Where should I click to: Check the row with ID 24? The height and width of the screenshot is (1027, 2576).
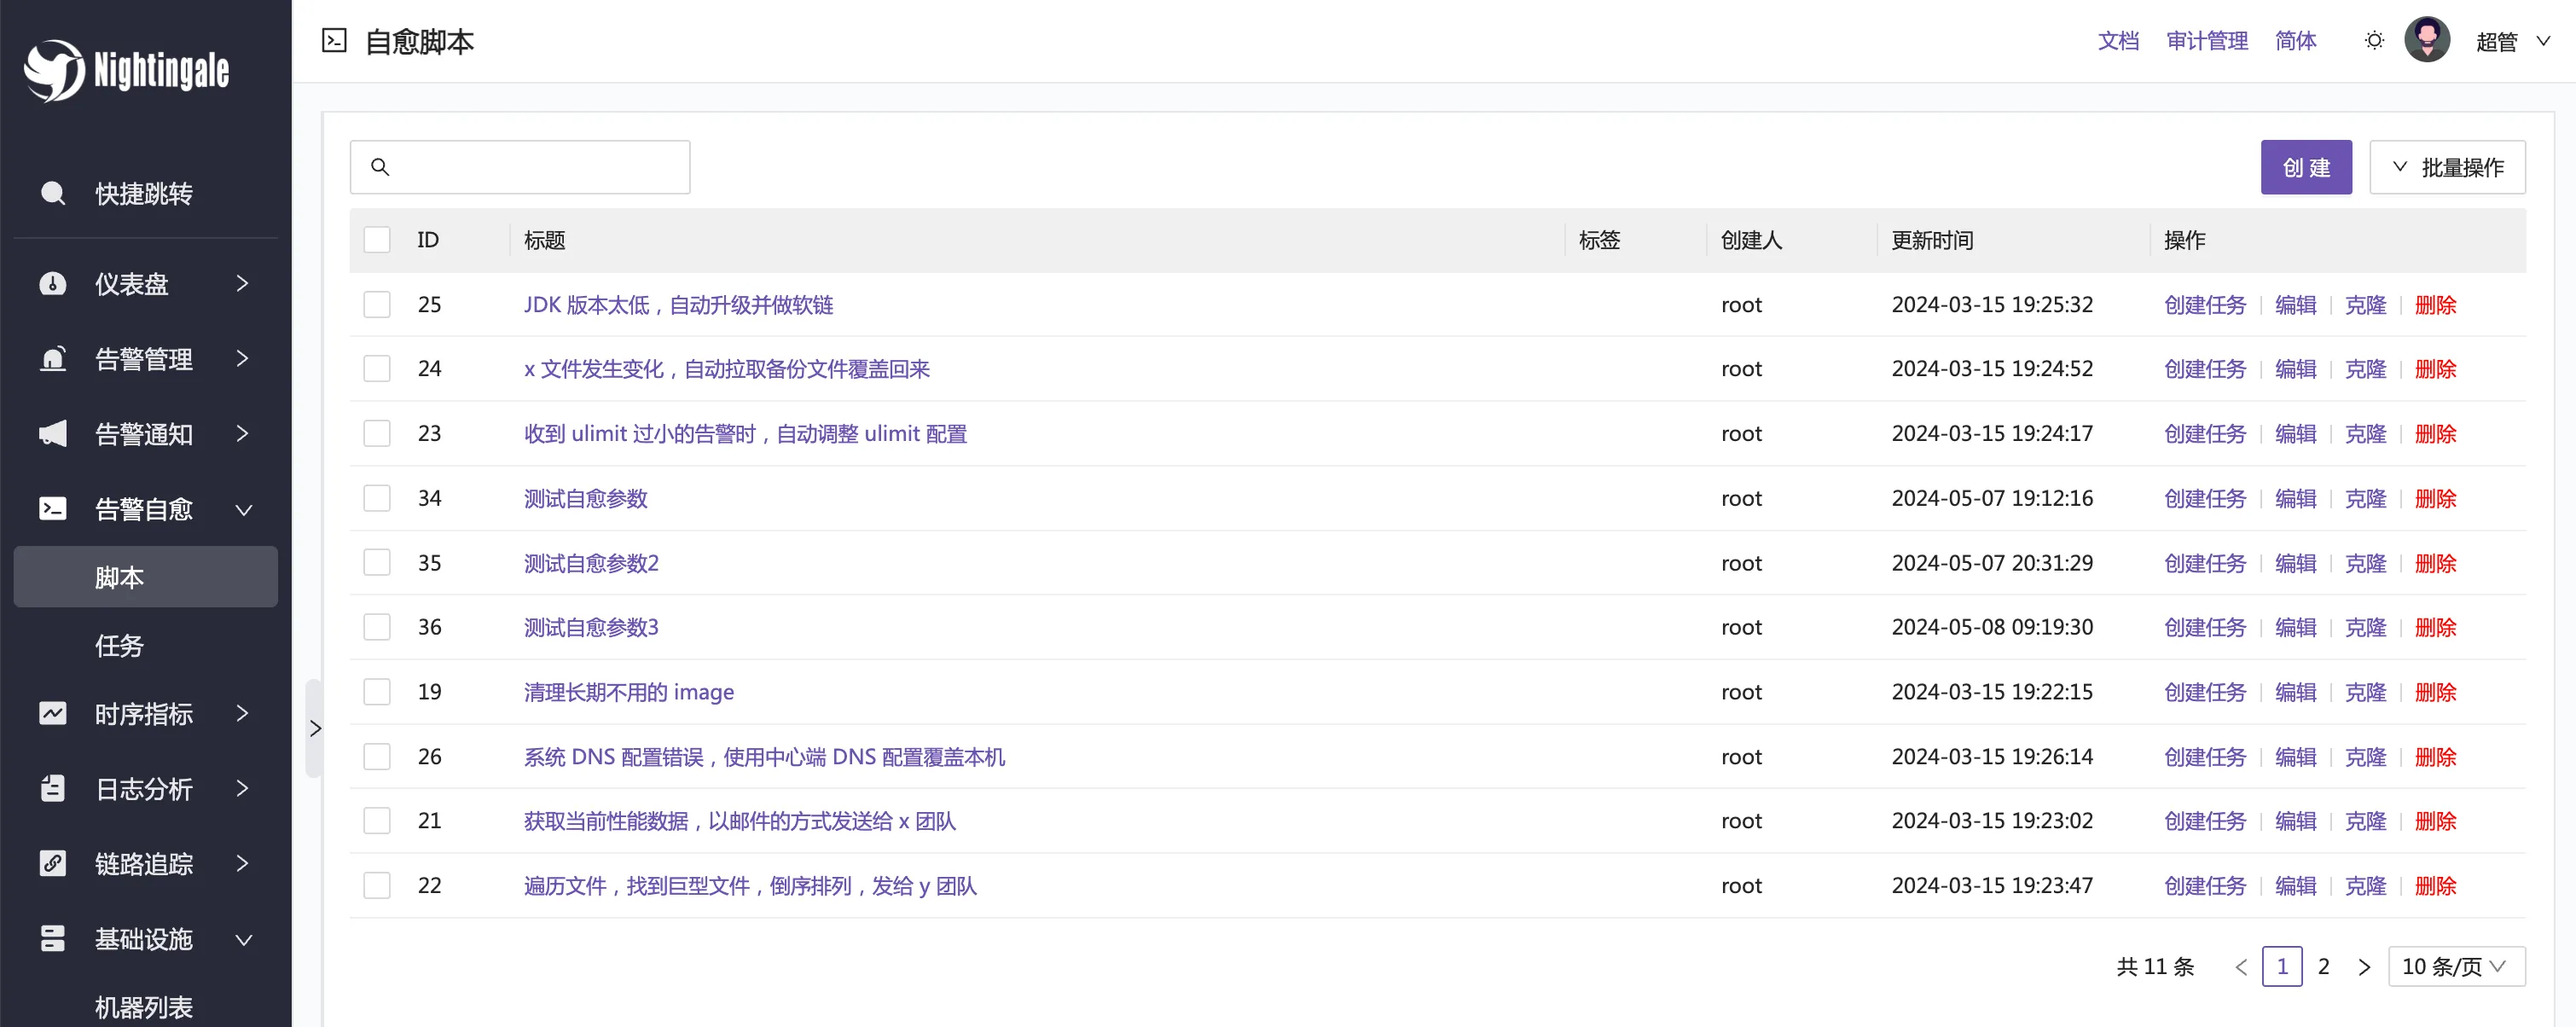click(x=377, y=369)
